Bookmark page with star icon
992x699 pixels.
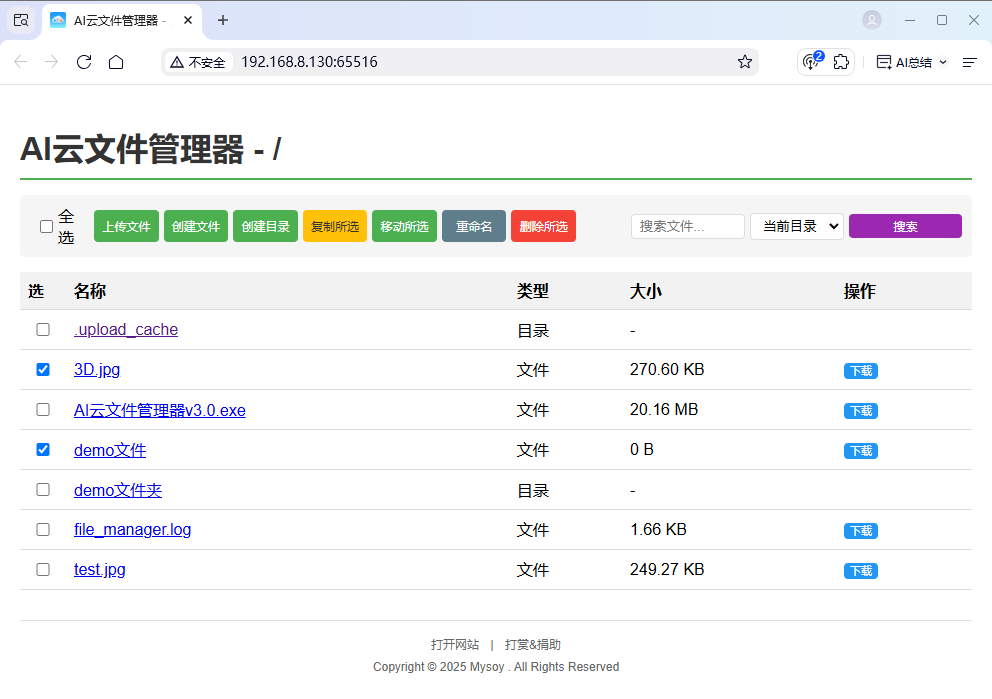point(745,62)
